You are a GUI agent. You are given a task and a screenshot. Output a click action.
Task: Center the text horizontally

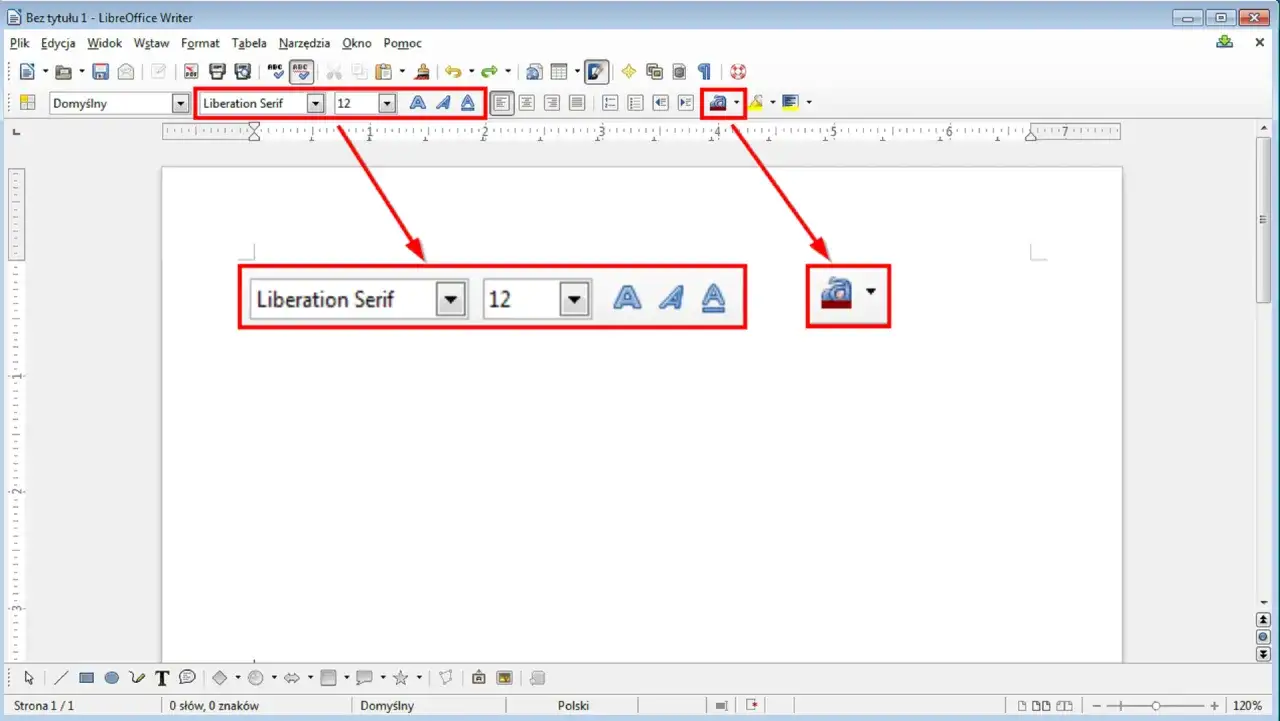coord(526,102)
